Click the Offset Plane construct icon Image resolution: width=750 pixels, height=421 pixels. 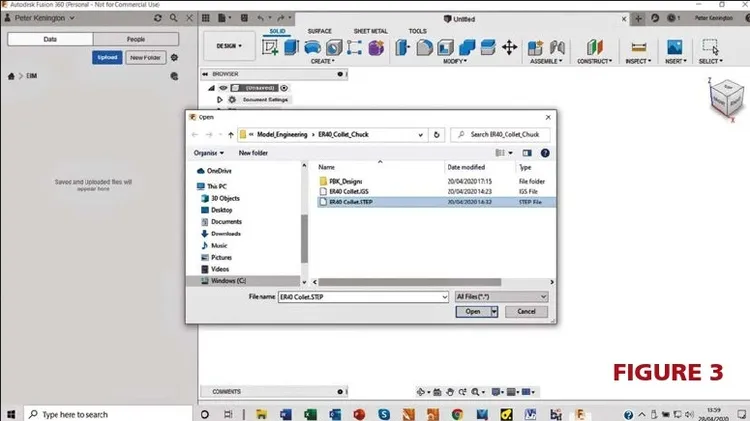pyautogui.click(x=595, y=47)
